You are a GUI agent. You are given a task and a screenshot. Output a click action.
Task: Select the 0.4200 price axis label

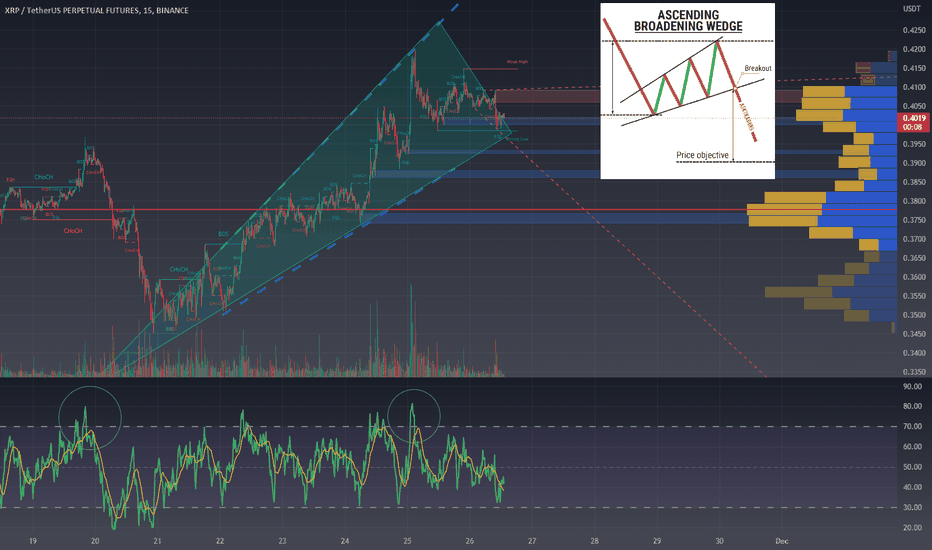point(914,49)
